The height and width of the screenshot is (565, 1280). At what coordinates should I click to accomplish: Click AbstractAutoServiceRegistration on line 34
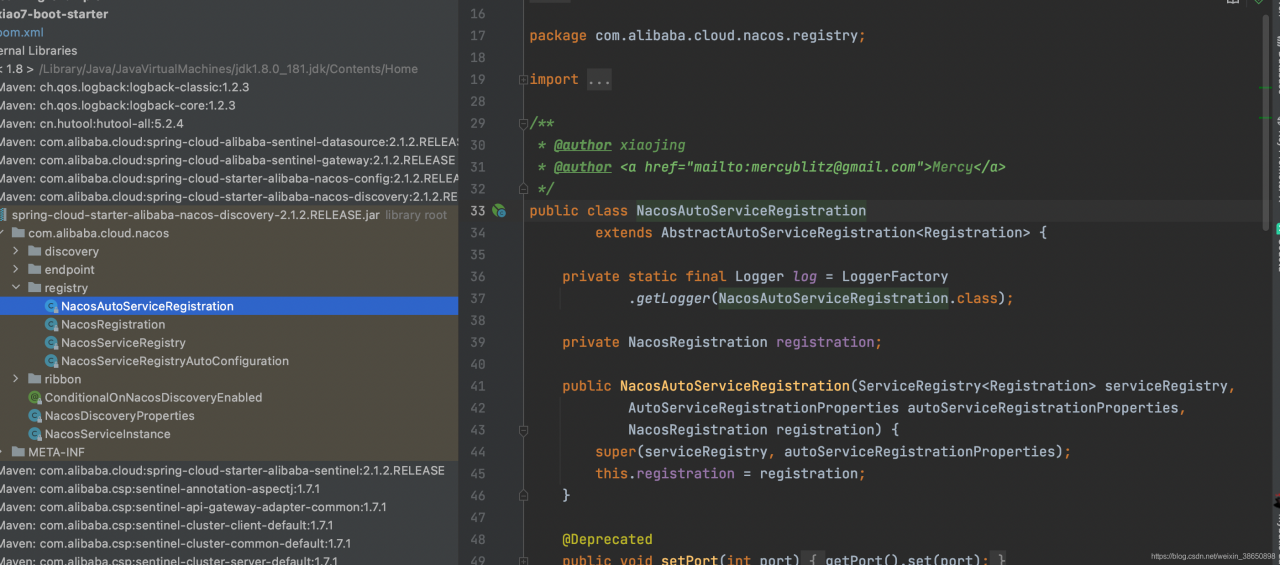coord(788,233)
